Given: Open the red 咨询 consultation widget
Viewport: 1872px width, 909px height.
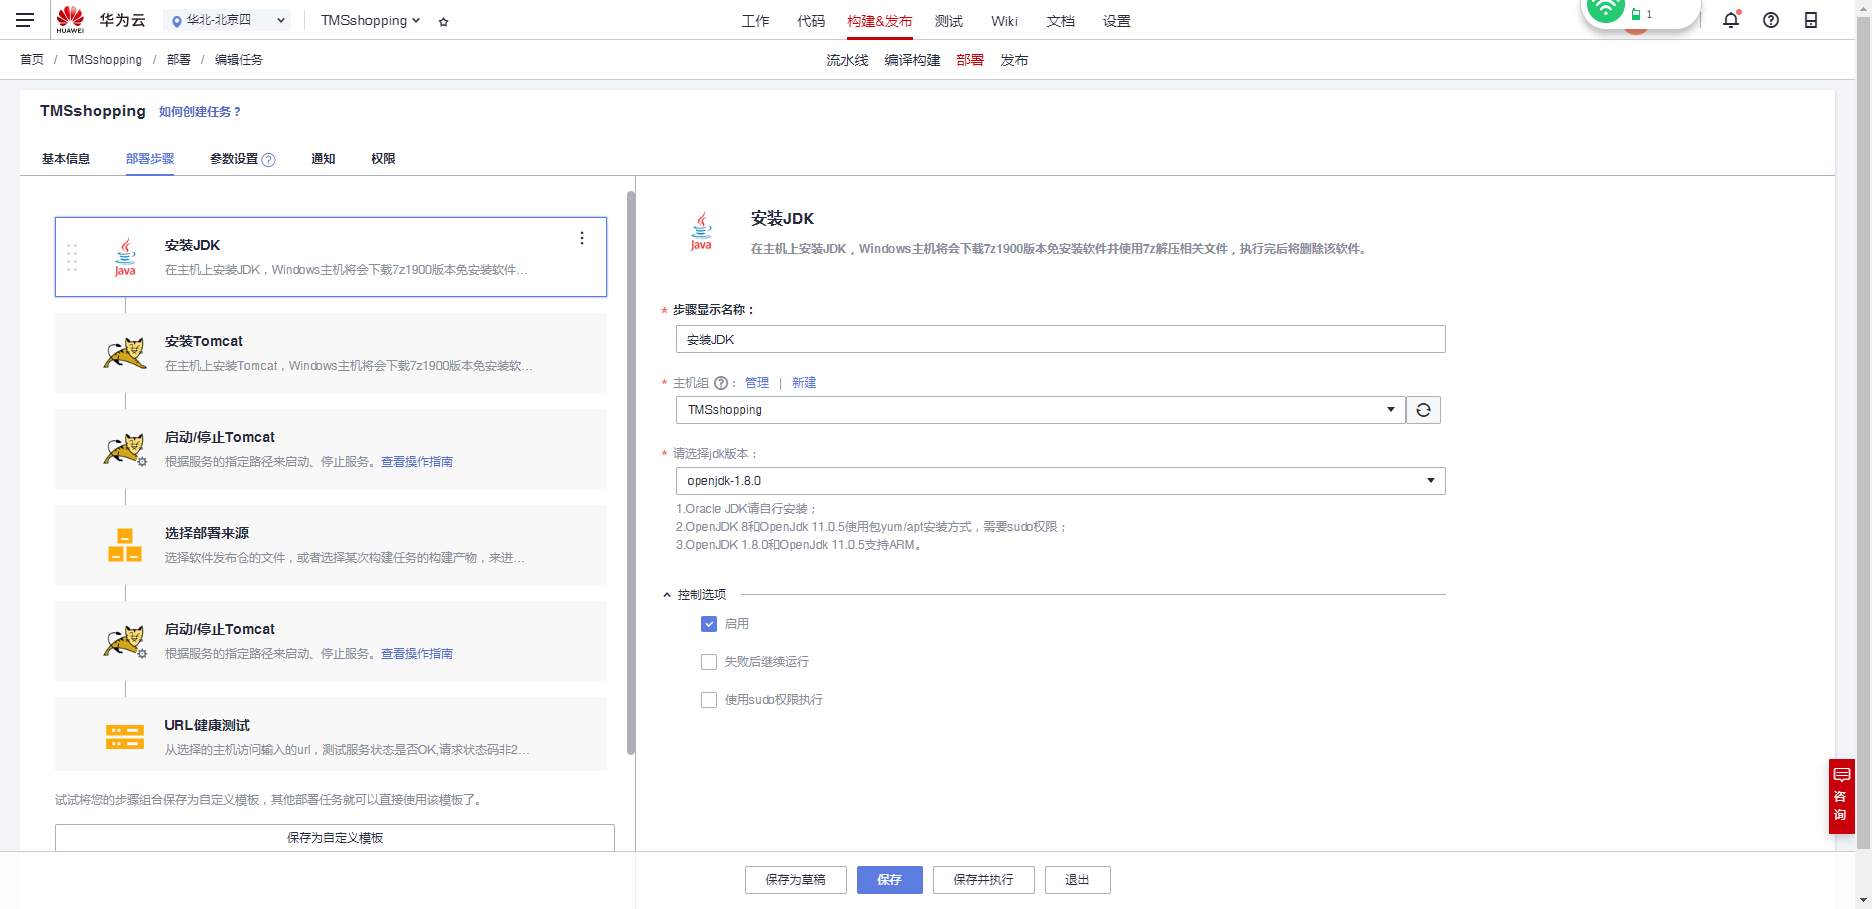Looking at the screenshot, I should pyautogui.click(x=1841, y=796).
